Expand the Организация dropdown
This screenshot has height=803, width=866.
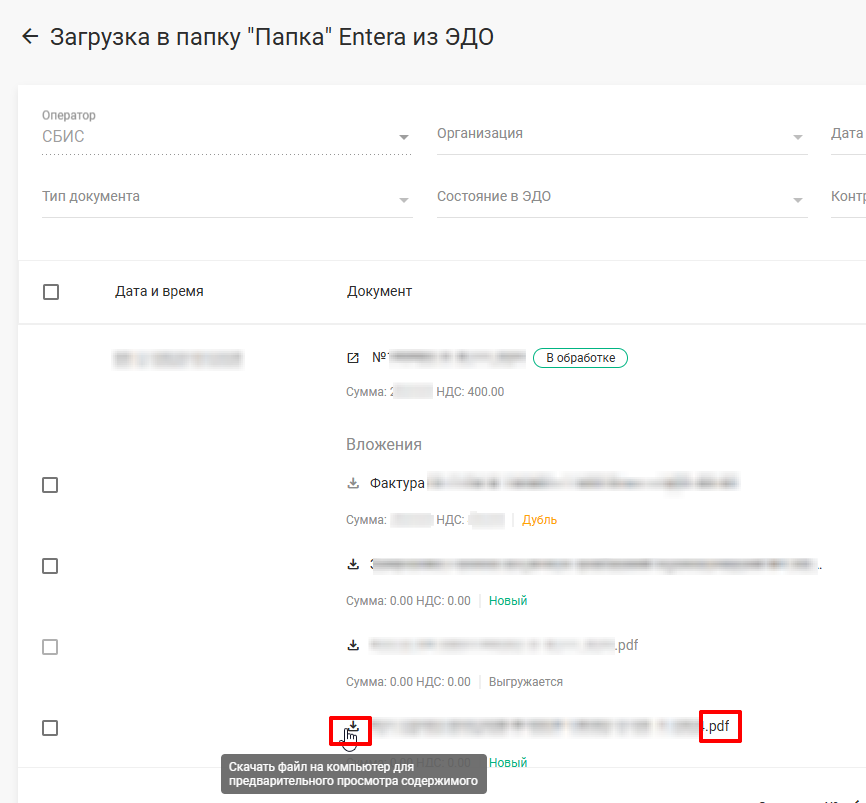click(622, 135)
